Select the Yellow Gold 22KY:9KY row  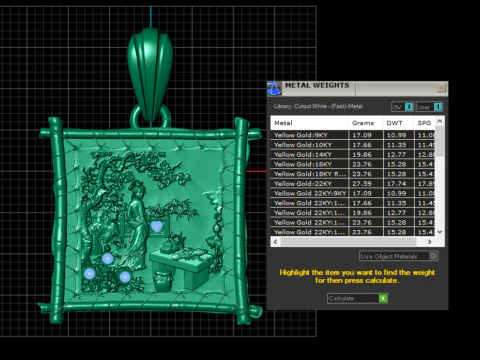point(353,193)
